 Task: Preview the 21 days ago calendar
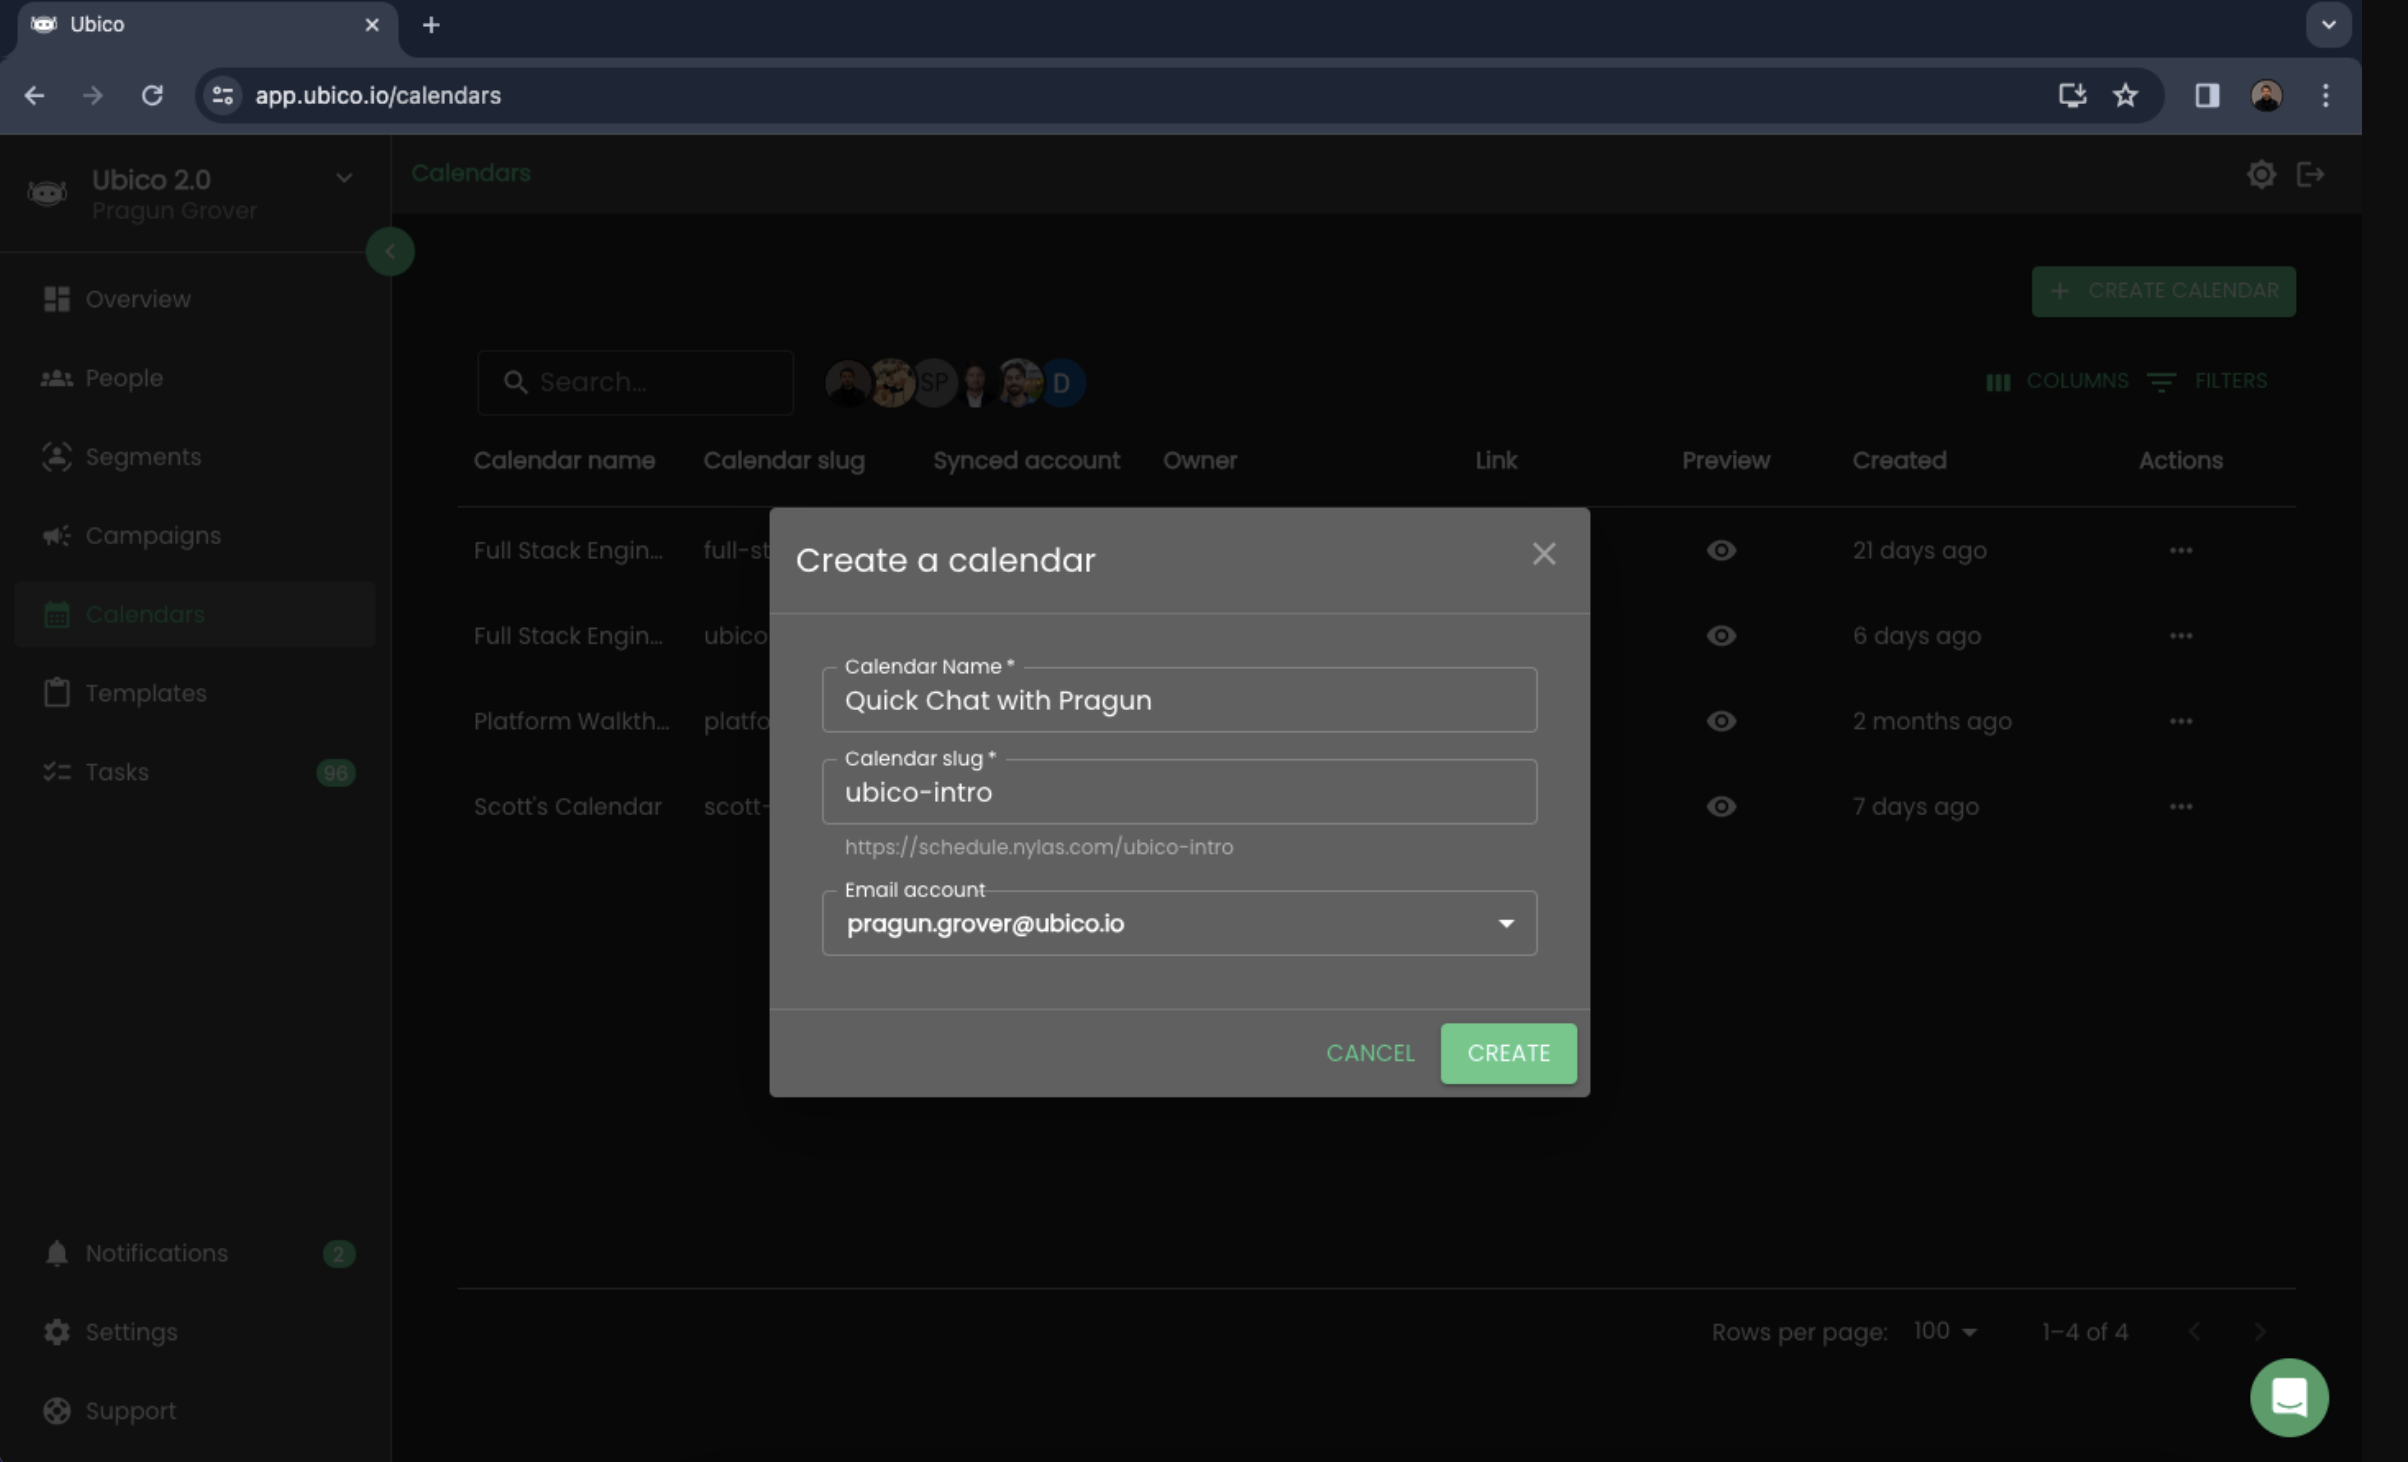click(1720, 550)
